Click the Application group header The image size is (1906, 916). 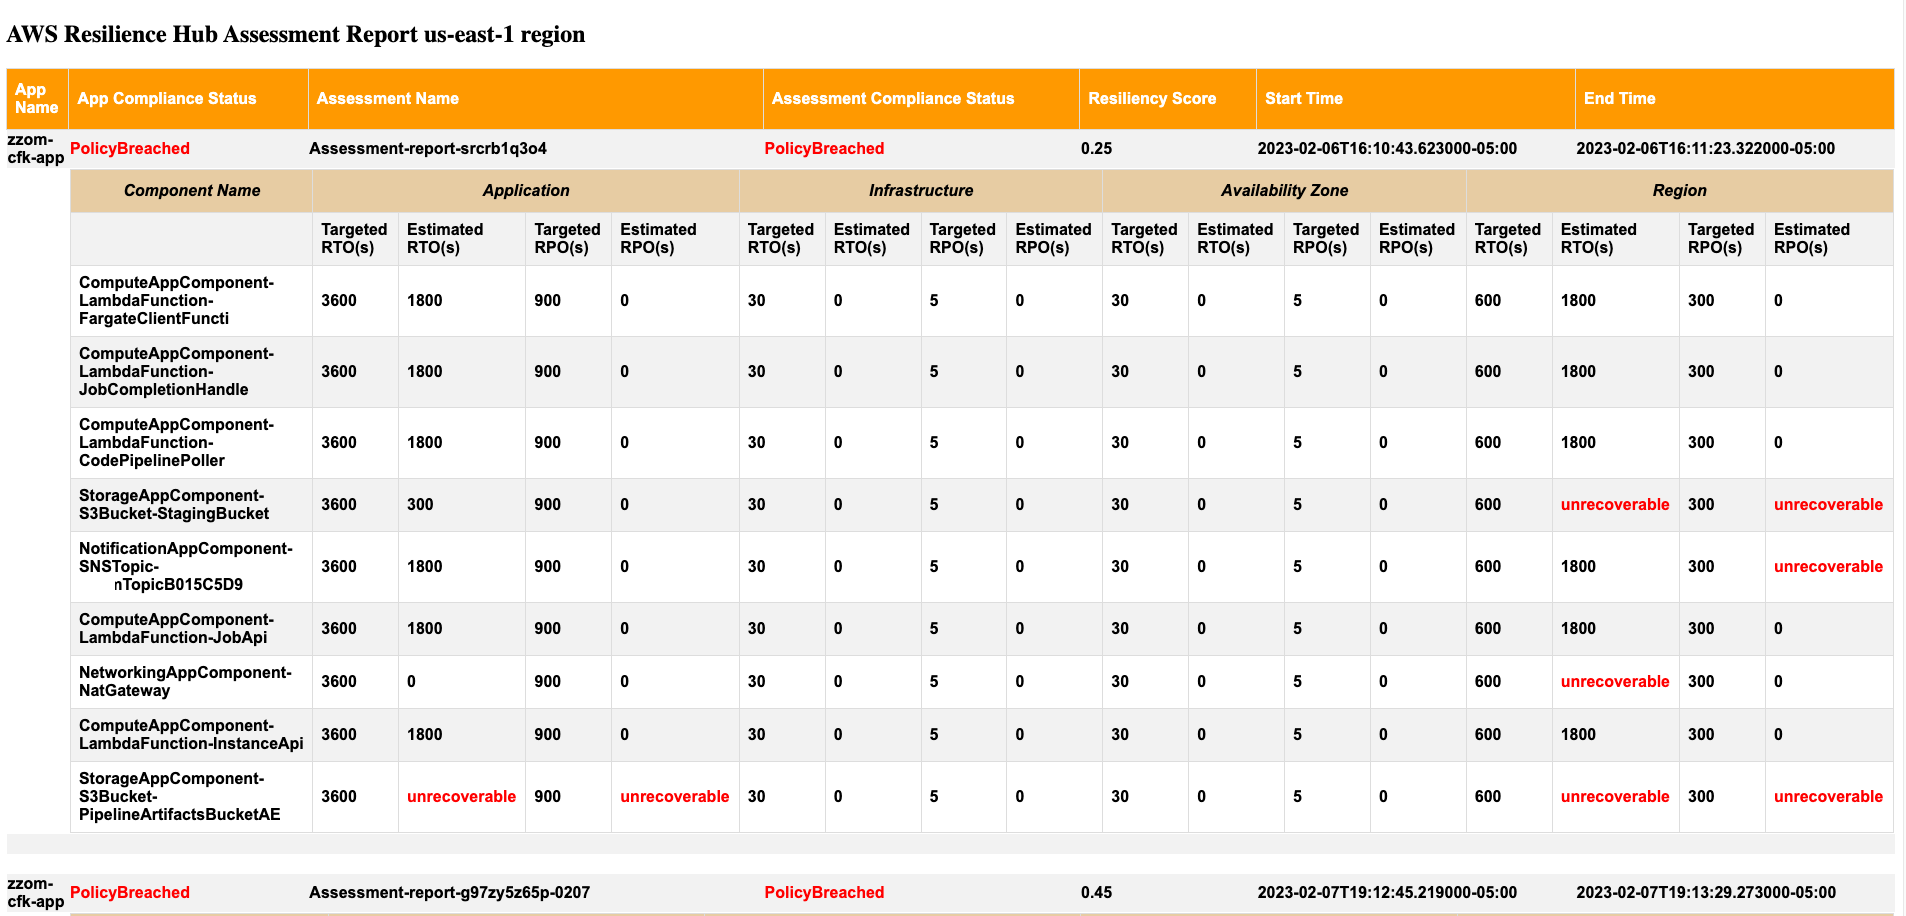pyautogui.click(x=526, y=191)
